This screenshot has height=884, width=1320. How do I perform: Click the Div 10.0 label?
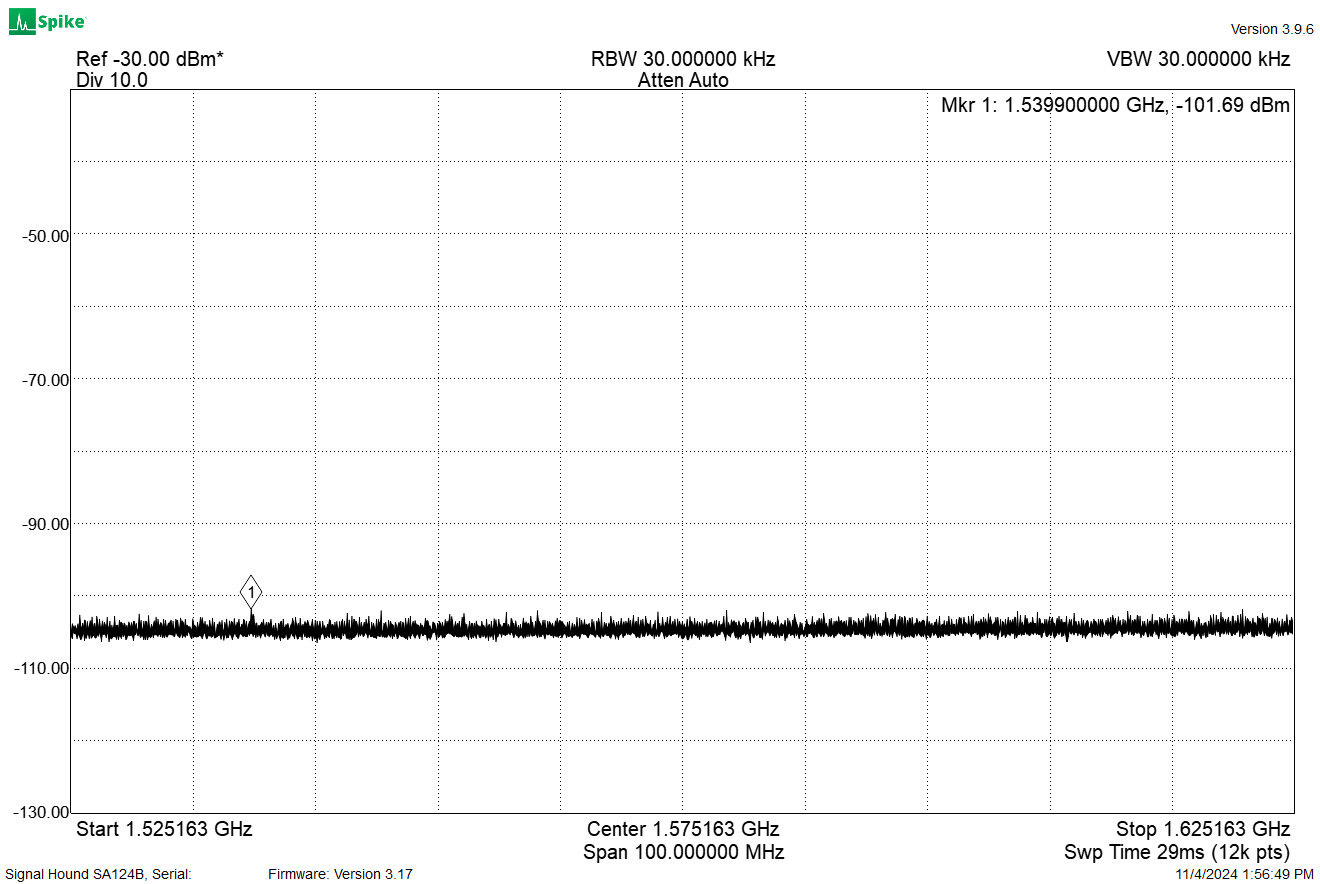pyautogui.click(x=112, y=80)
